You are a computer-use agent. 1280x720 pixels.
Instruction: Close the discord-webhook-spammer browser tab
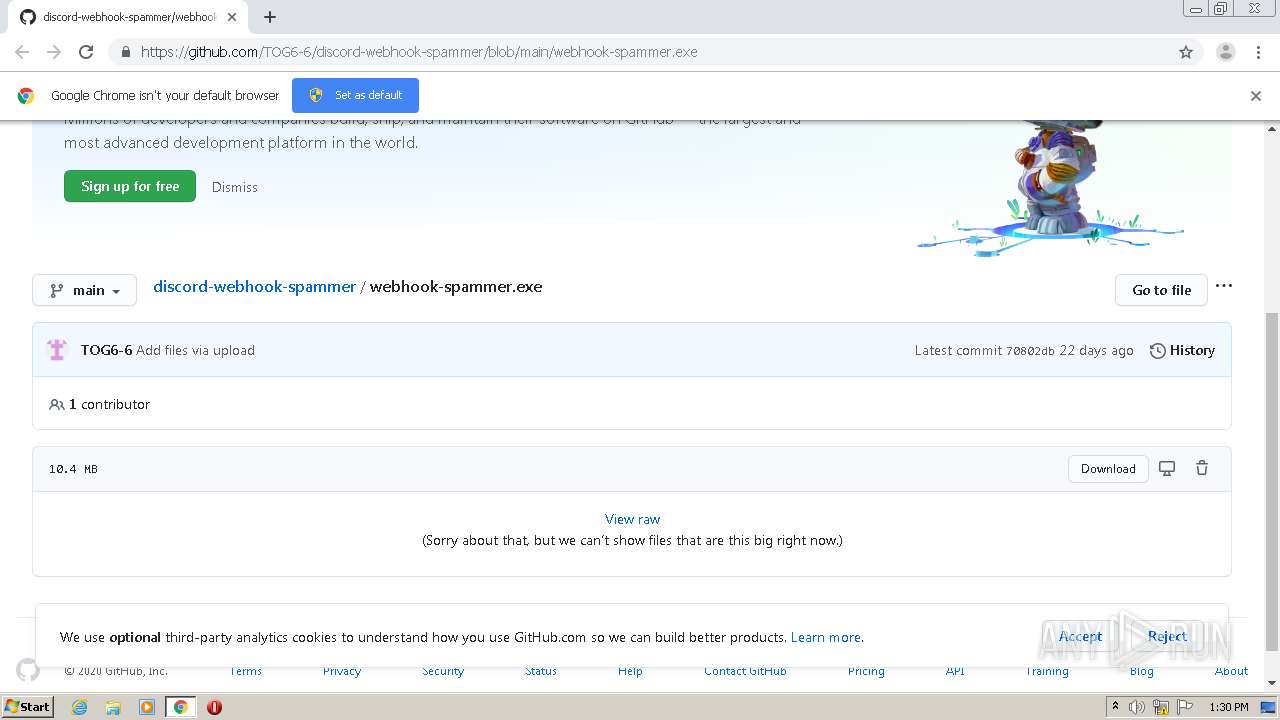[x=232, y=17]
